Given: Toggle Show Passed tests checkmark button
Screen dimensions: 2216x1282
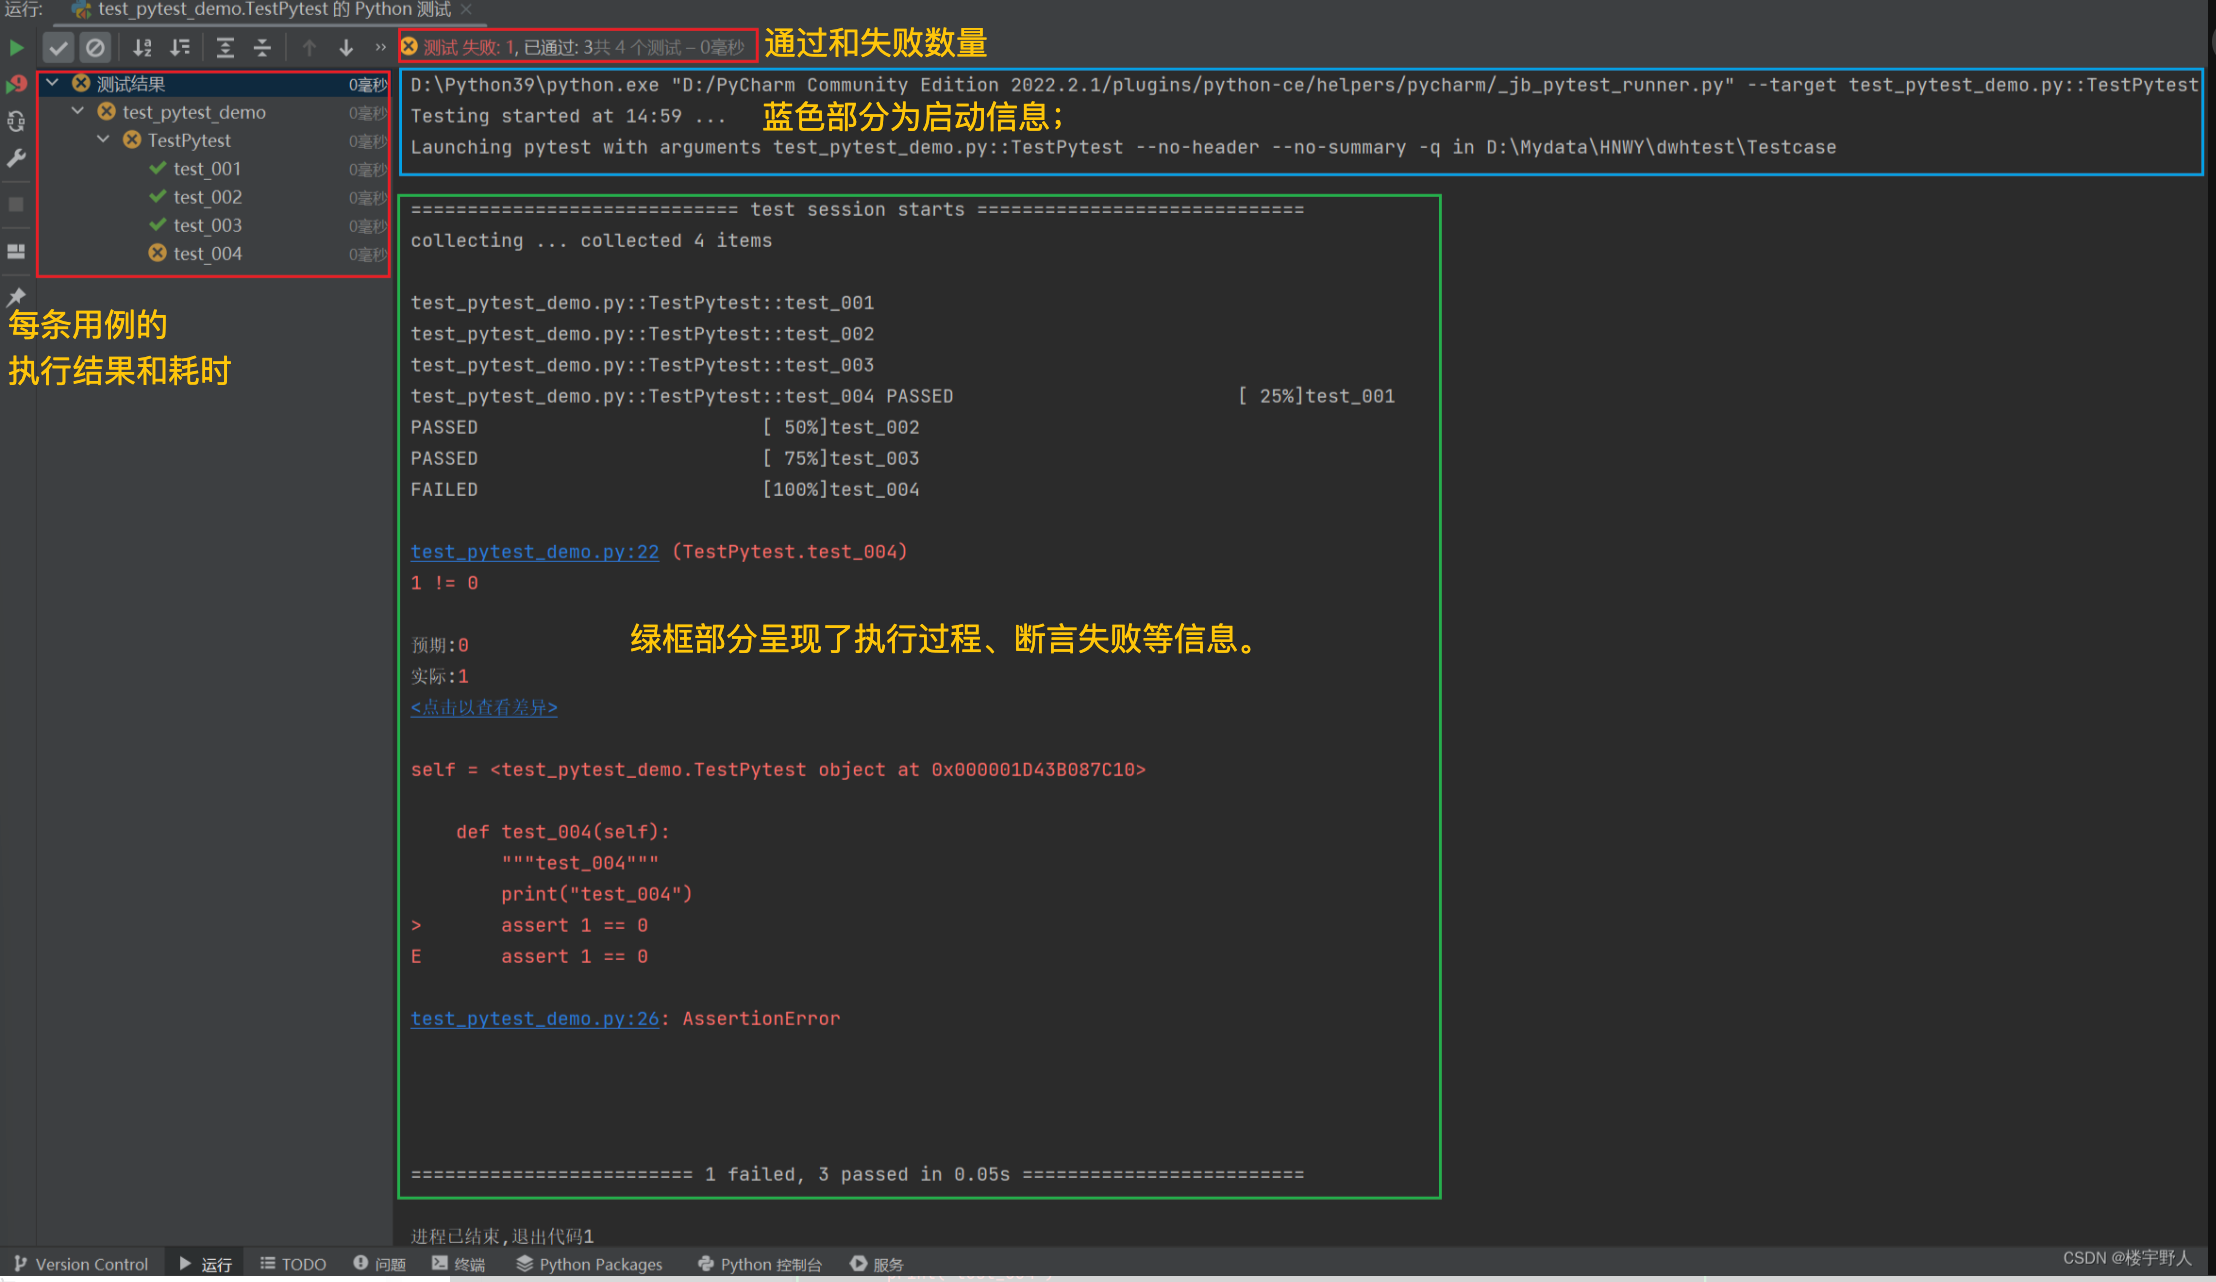Looking at the screenshot, I should point(58,47).
